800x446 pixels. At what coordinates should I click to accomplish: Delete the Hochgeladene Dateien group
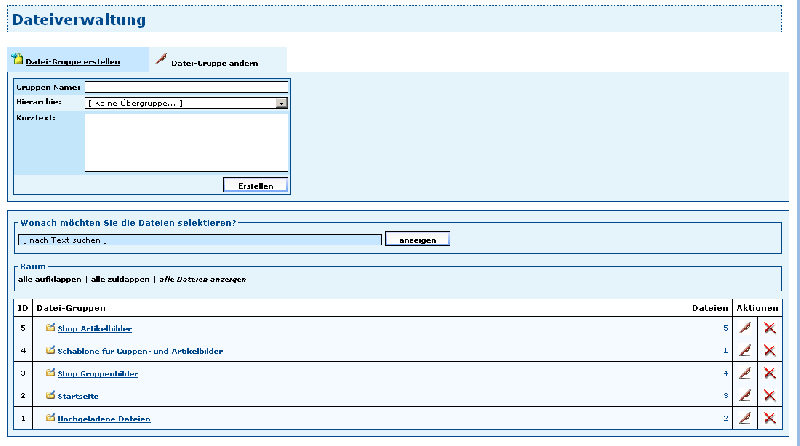click(769, 418)
